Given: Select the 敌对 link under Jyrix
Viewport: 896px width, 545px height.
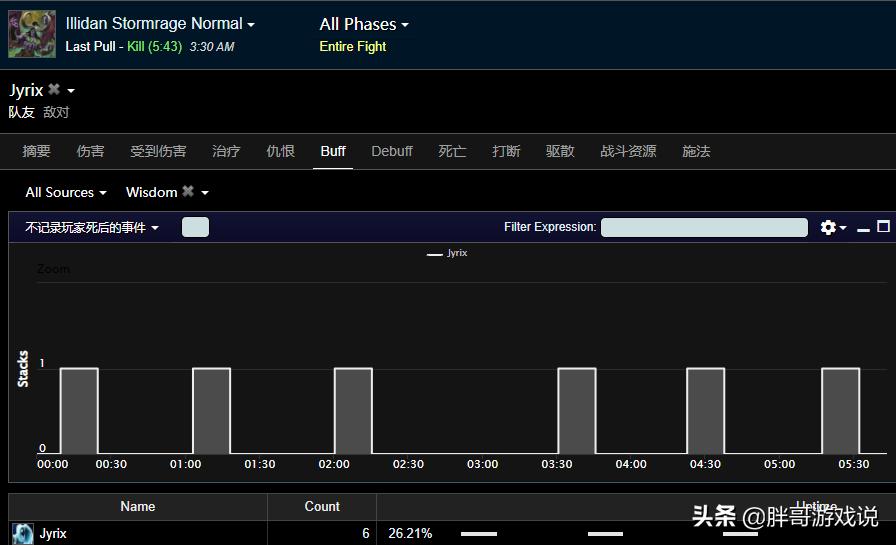Looking at the screenshot, I should (56, 113).
